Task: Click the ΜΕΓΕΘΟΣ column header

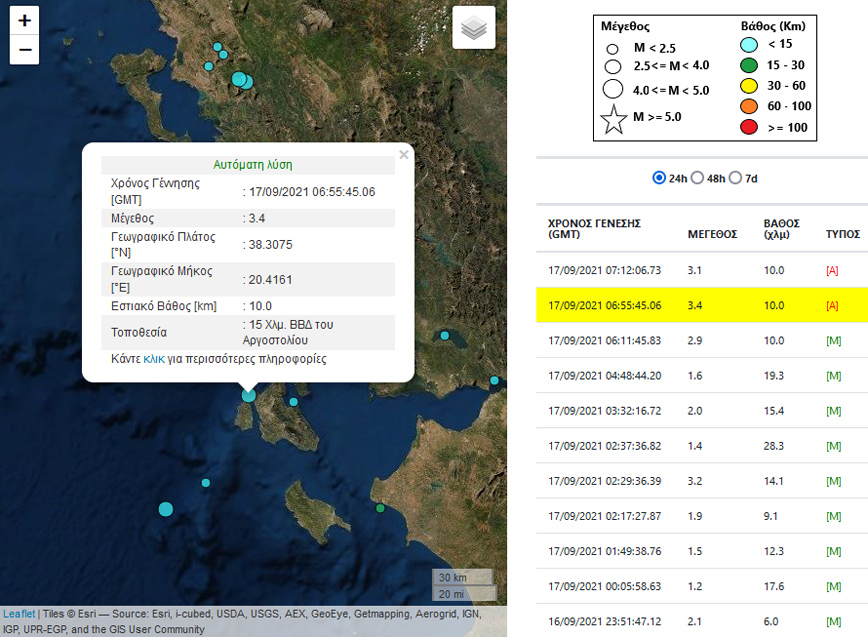Action: (712, 234)
